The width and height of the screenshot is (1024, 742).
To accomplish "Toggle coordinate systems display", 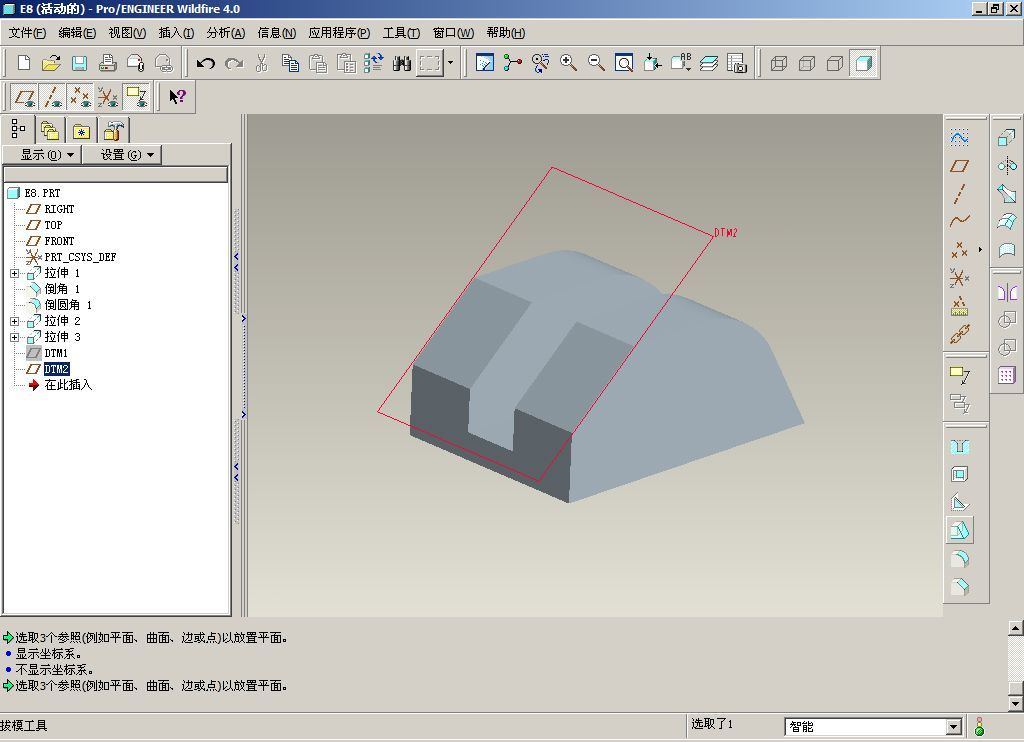I will pyautogui.click(x=108, y=97).
